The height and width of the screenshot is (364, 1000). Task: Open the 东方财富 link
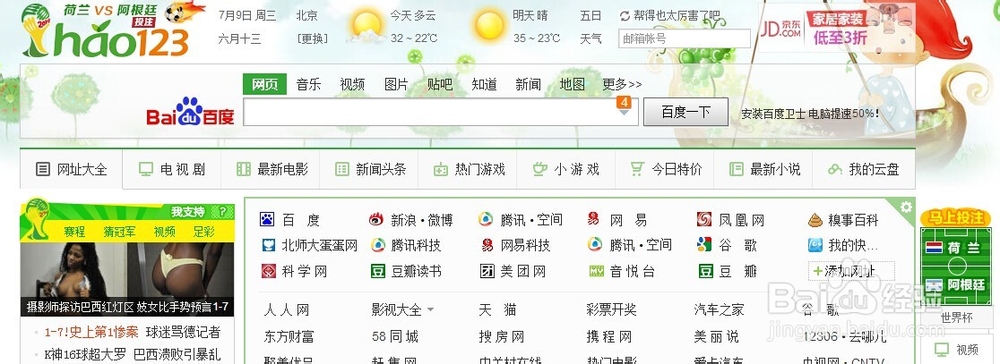tap(289, 337)
